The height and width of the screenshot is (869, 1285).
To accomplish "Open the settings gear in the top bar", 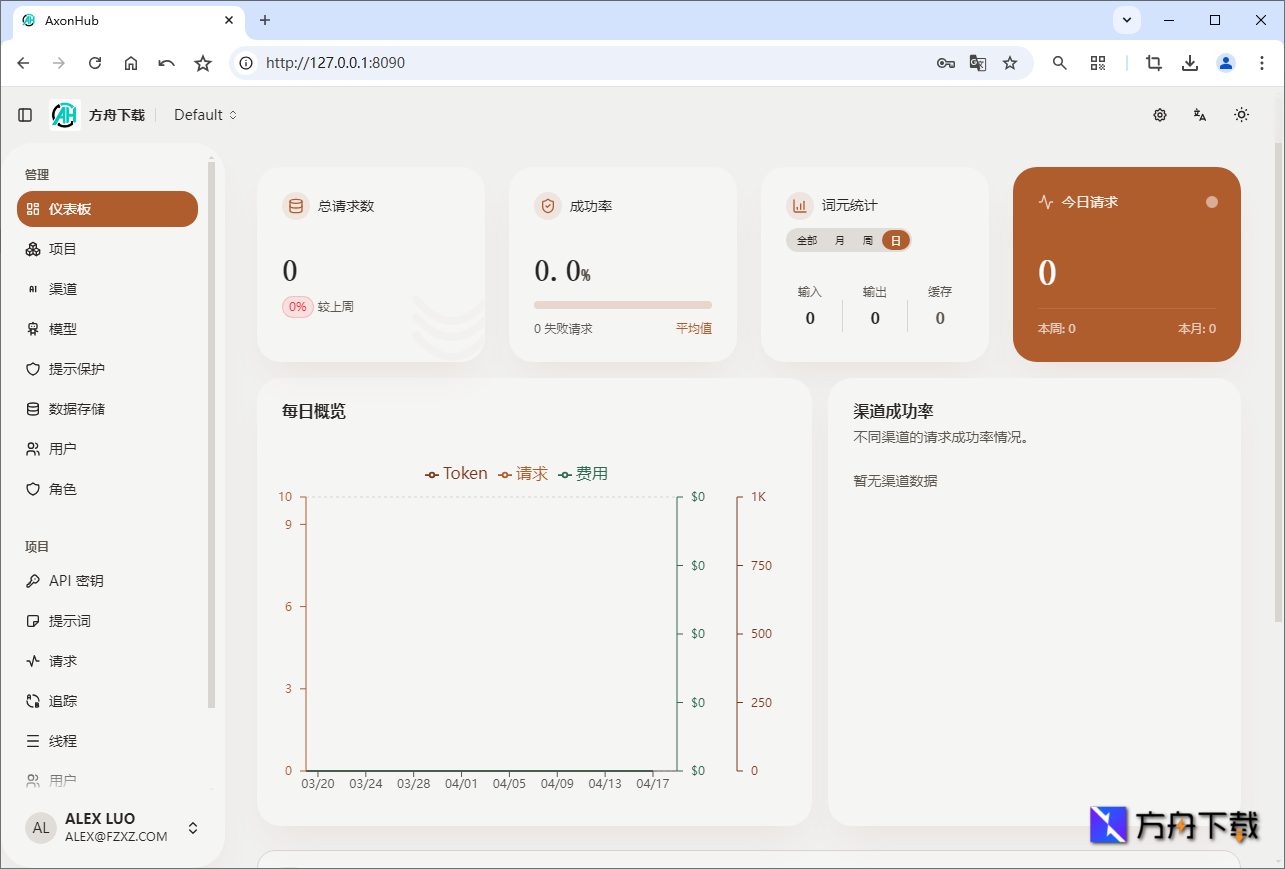I will (x=1159, y=114).
